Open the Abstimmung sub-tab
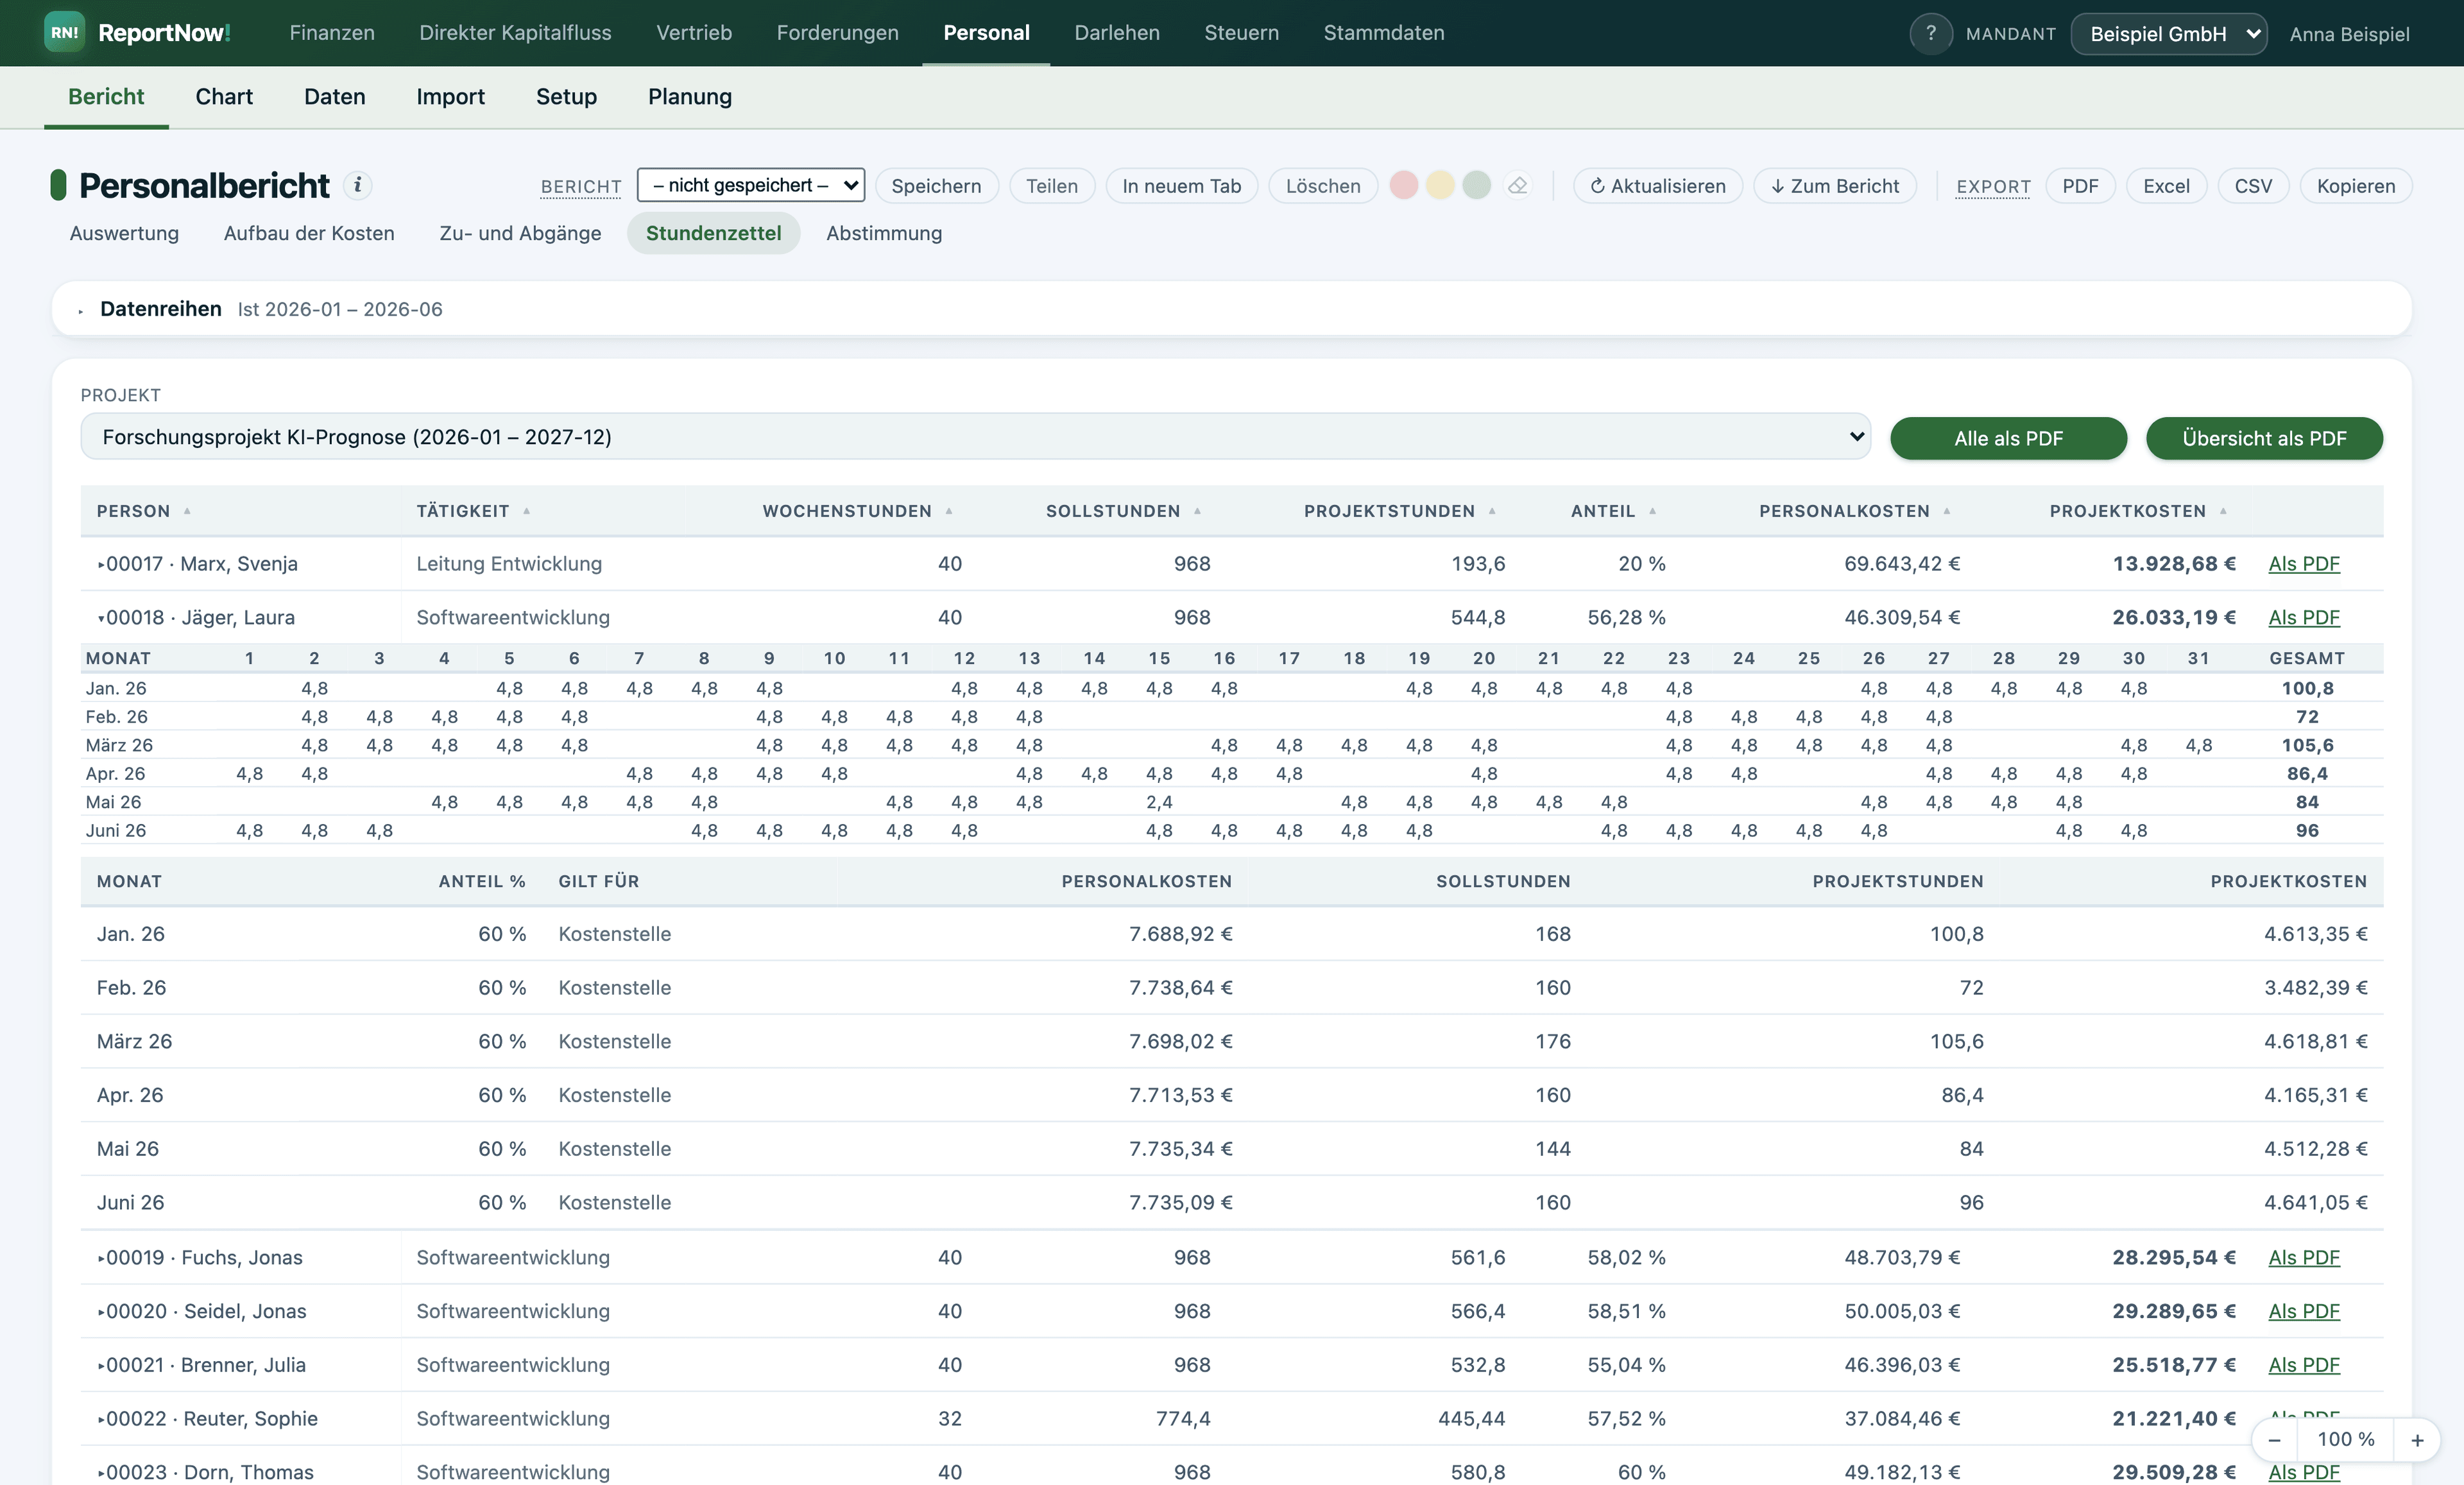This screenshot has height=1485, width=2464. point(884,233)
